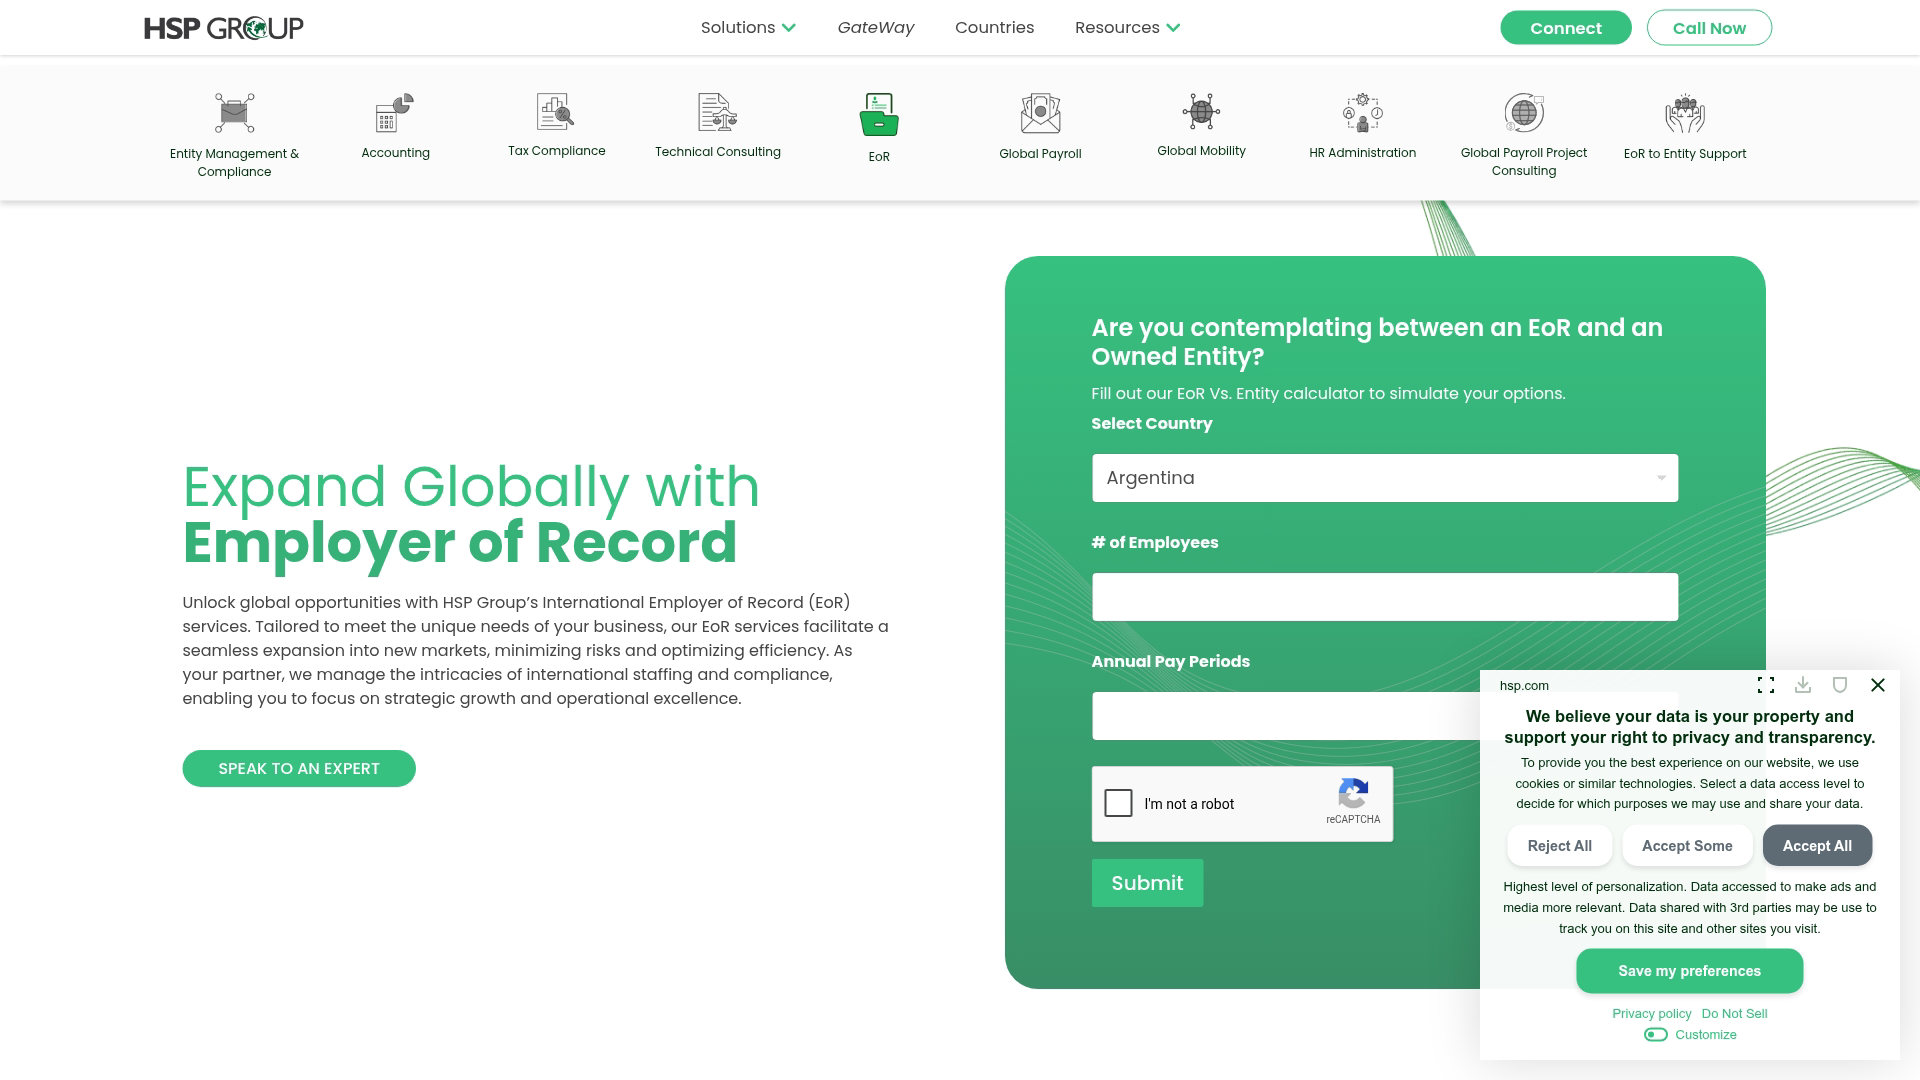1920x1080 pixels.
Task: Open the Global Payroll envelope icon
Action: click(x=1040, y=112)
